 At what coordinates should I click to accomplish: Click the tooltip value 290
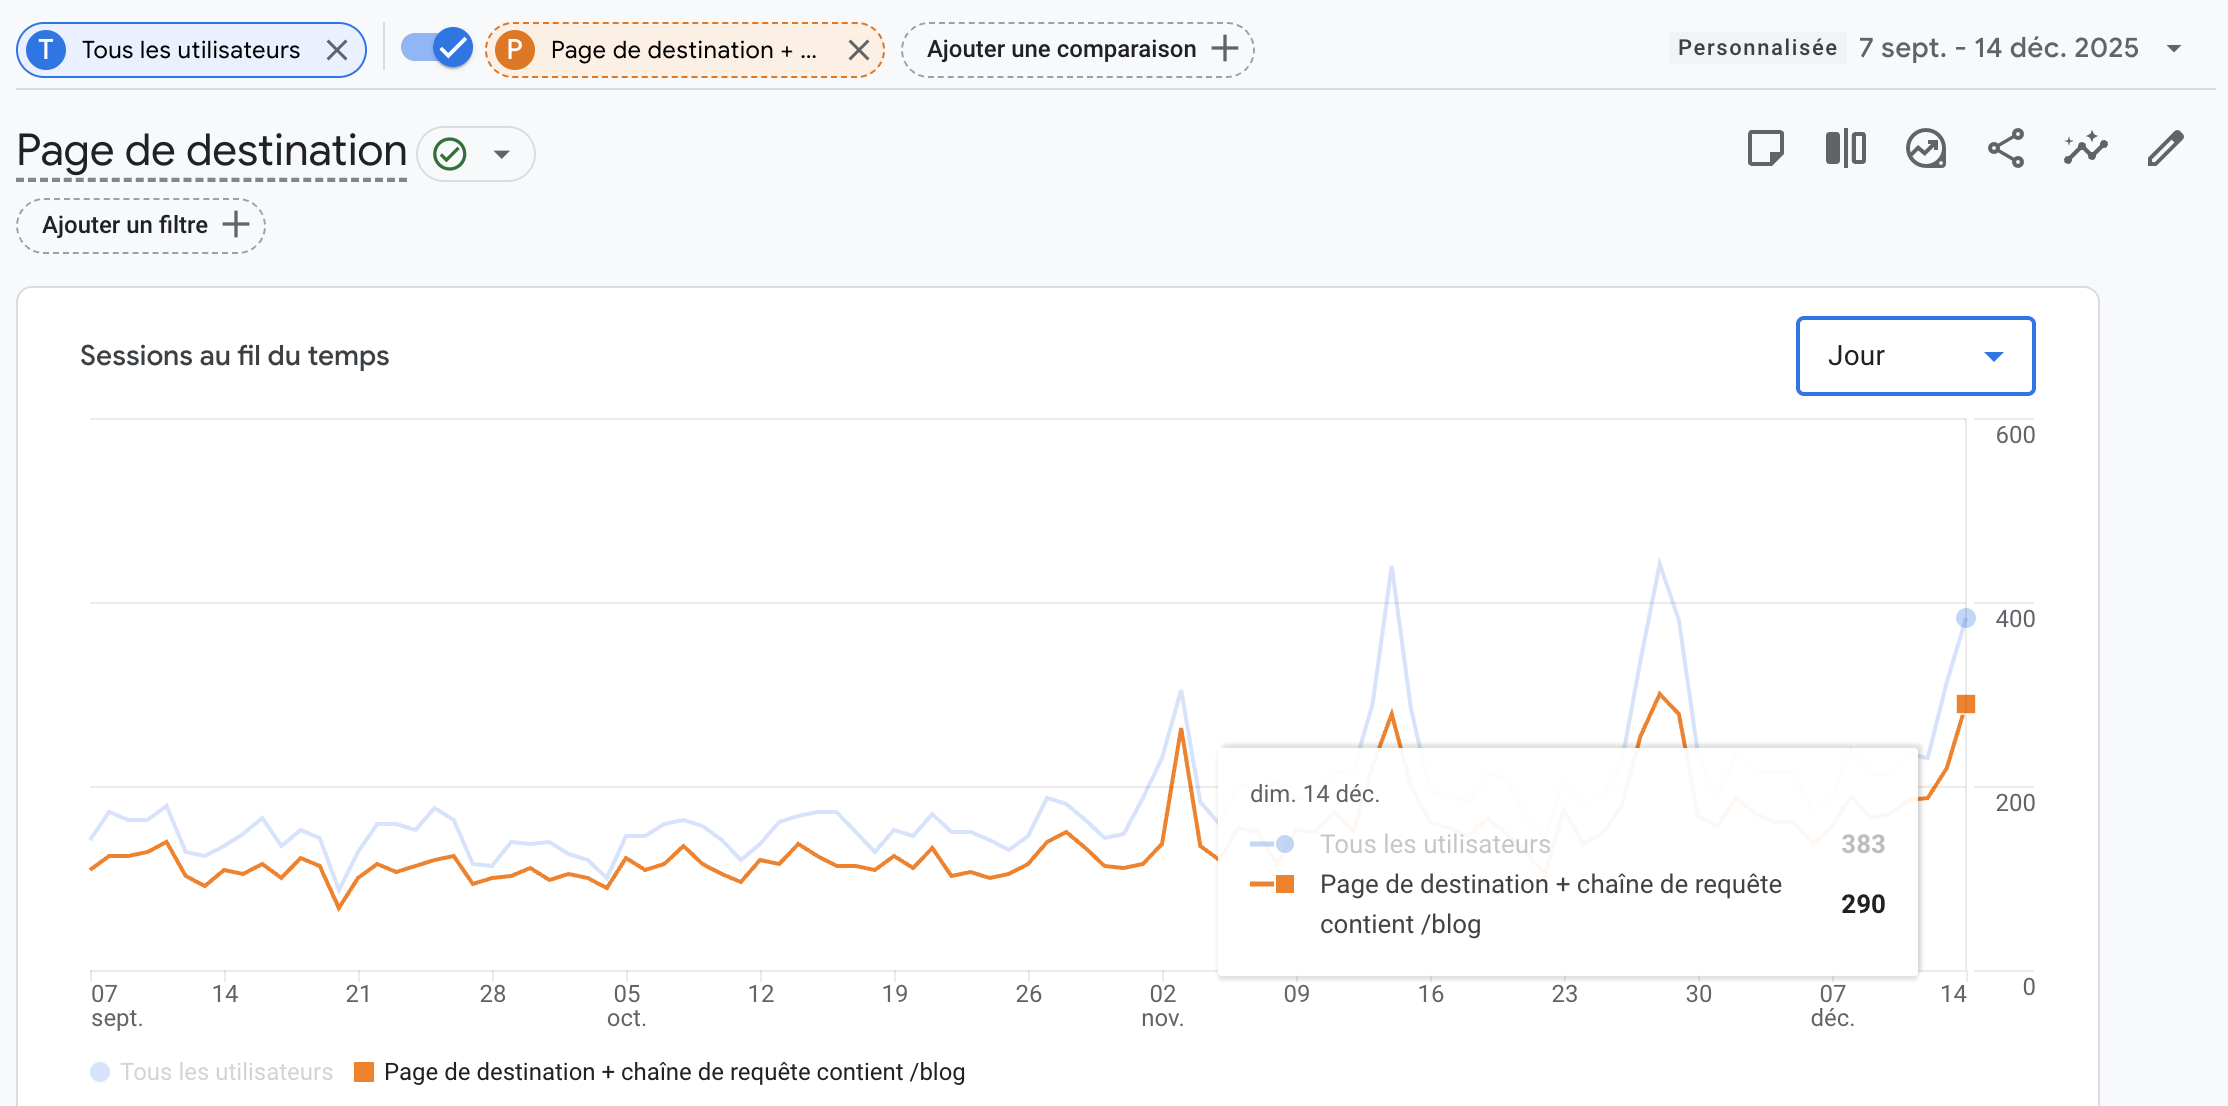[1863, 904]
